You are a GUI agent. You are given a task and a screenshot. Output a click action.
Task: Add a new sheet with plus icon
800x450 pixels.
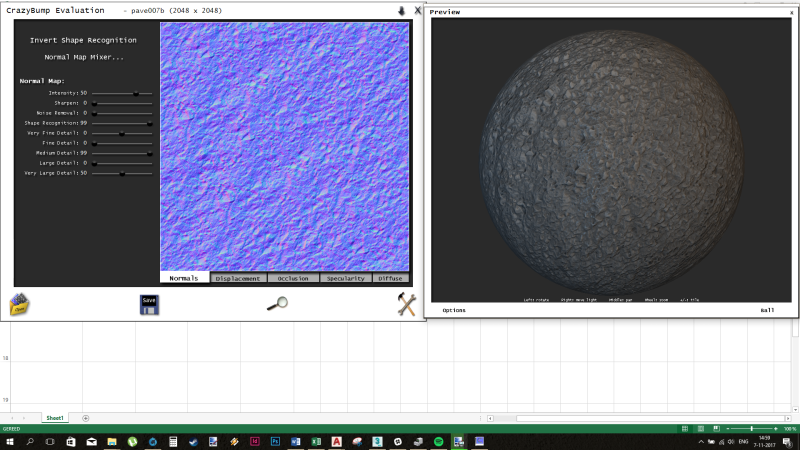[86, 417]
